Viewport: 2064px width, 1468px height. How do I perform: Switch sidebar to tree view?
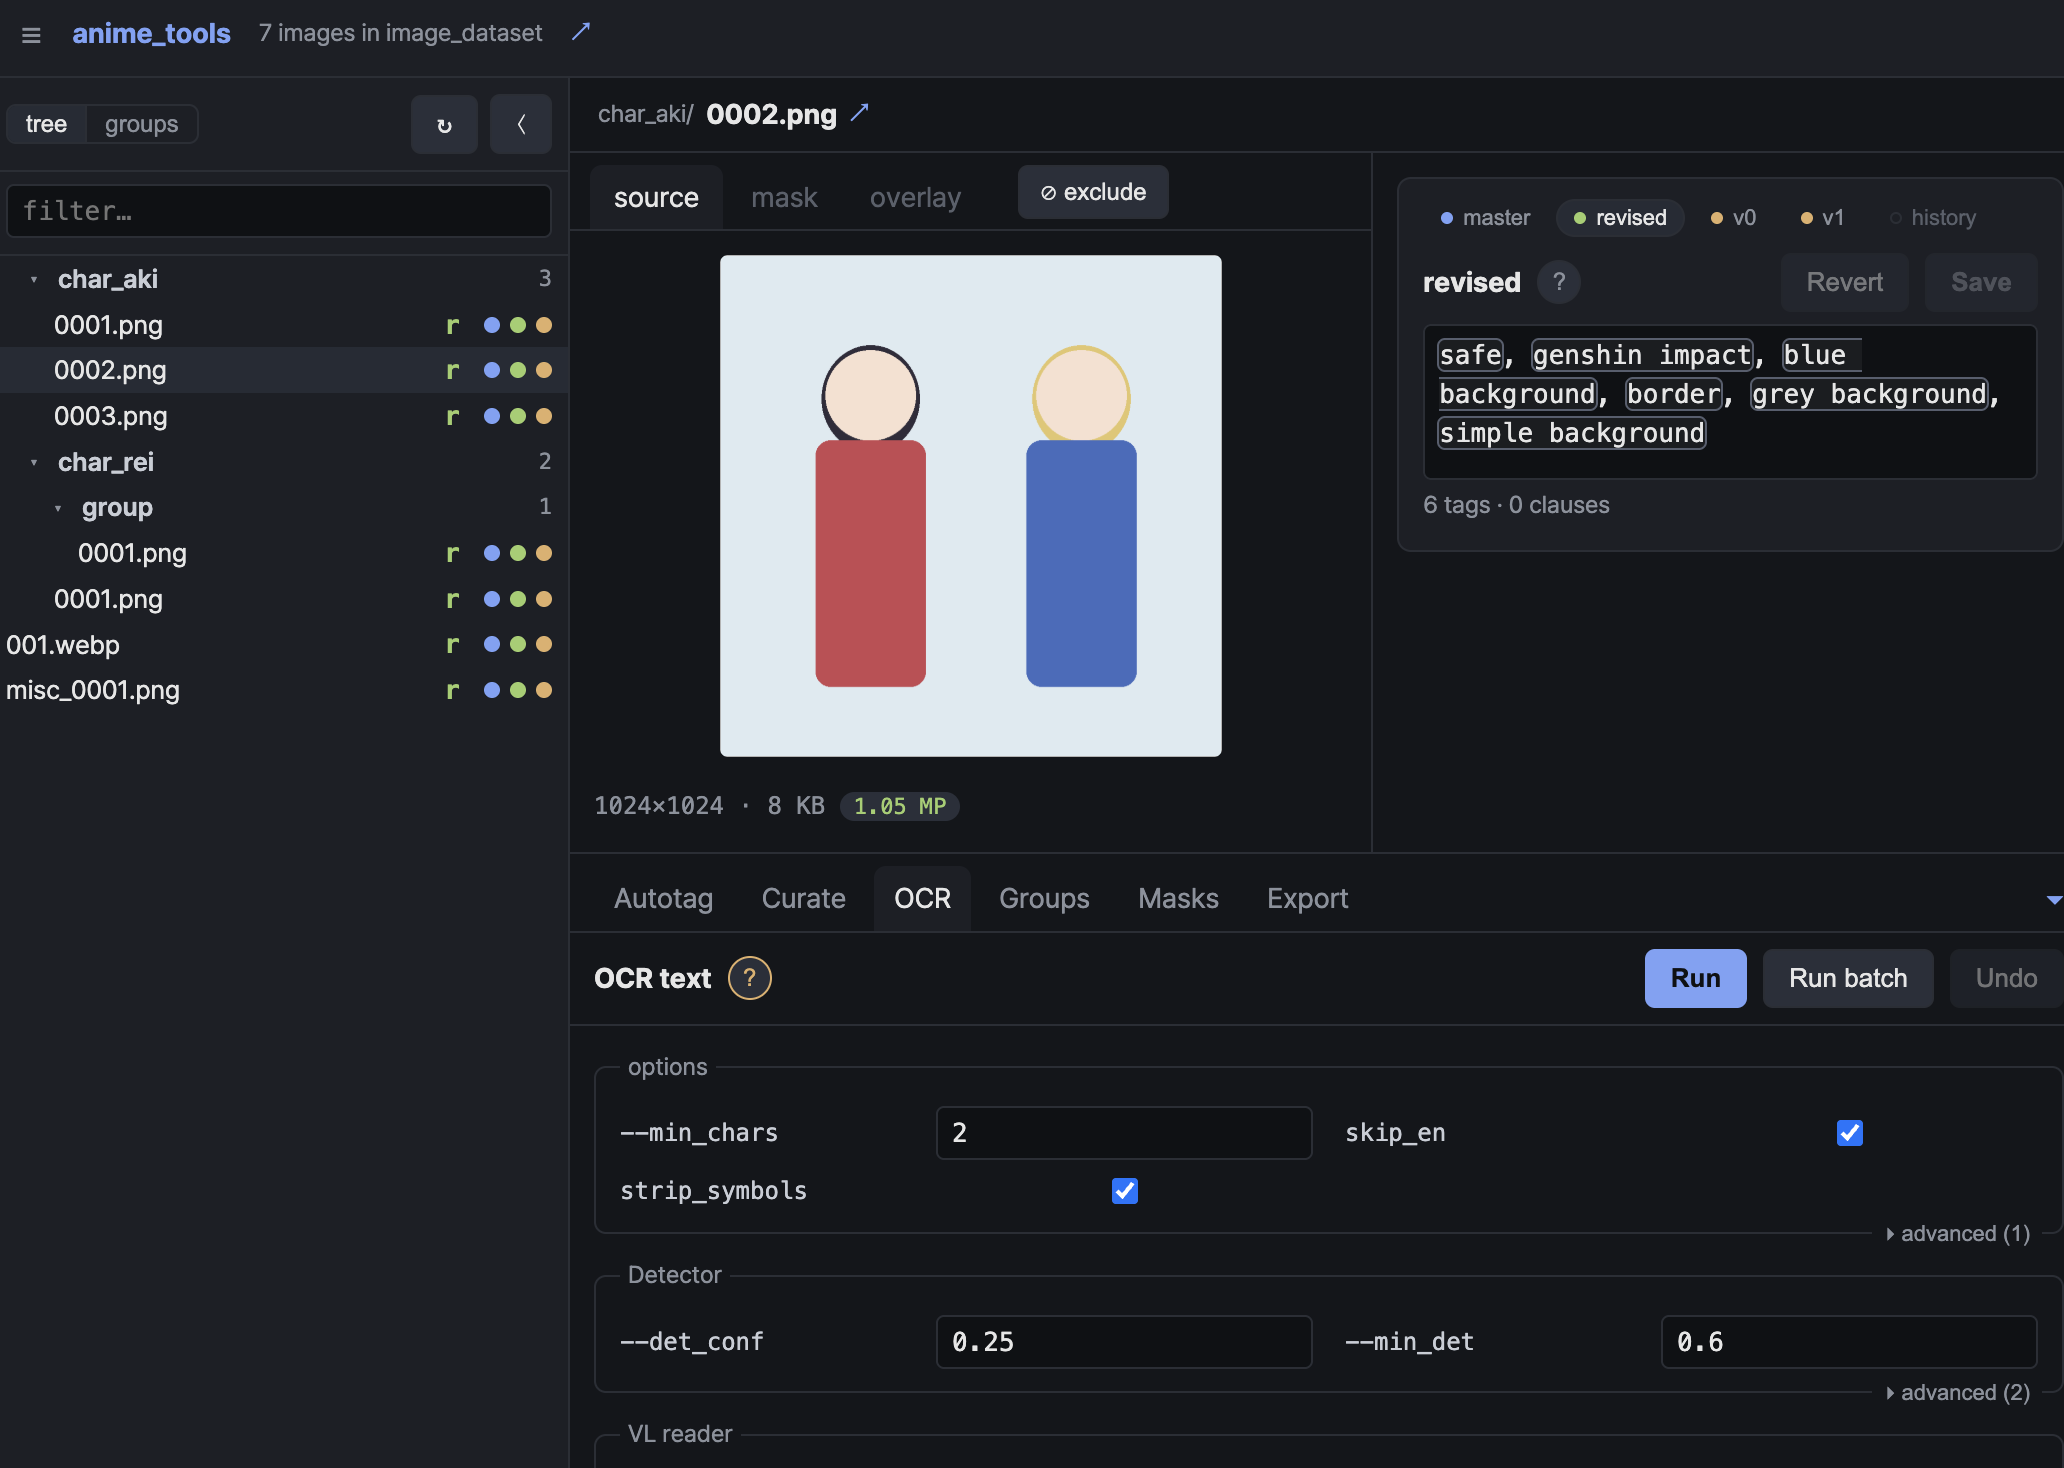pyautogui.click(x=46, y=124)
